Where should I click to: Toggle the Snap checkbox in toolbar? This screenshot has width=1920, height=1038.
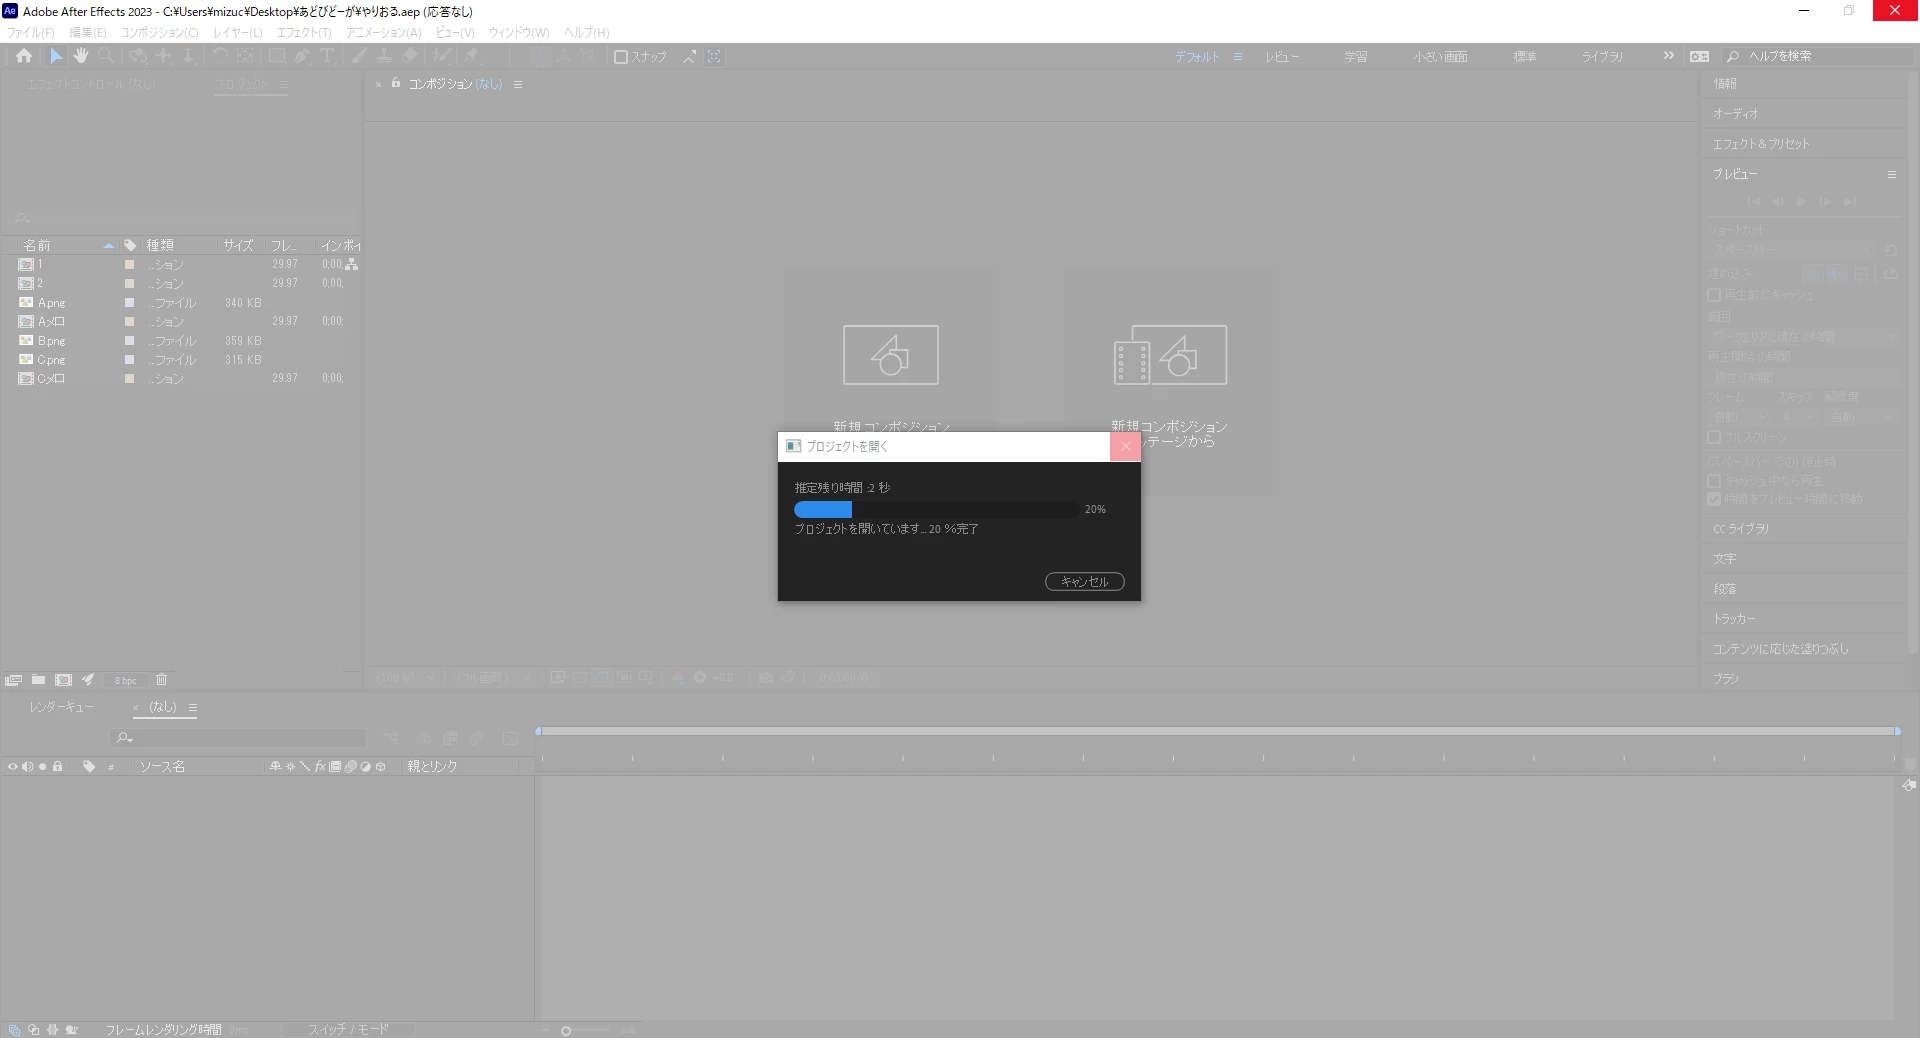coord(621,57)
